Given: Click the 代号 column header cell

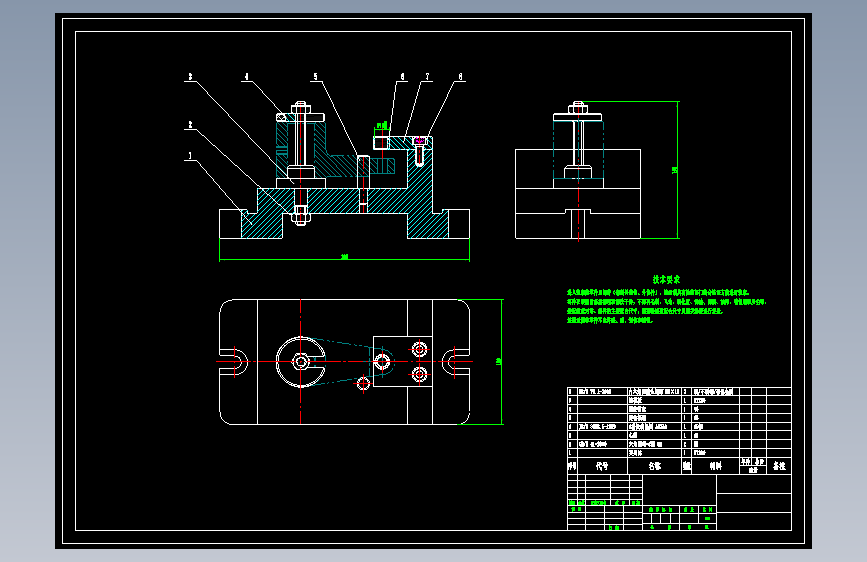Looking at the screenshot, I should click(x=602, y=466).
